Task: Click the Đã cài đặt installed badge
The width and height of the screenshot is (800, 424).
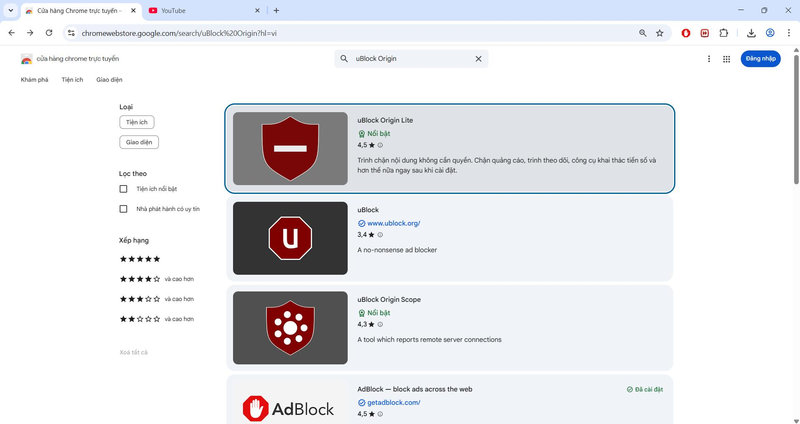Action: [x=645, y=389]
